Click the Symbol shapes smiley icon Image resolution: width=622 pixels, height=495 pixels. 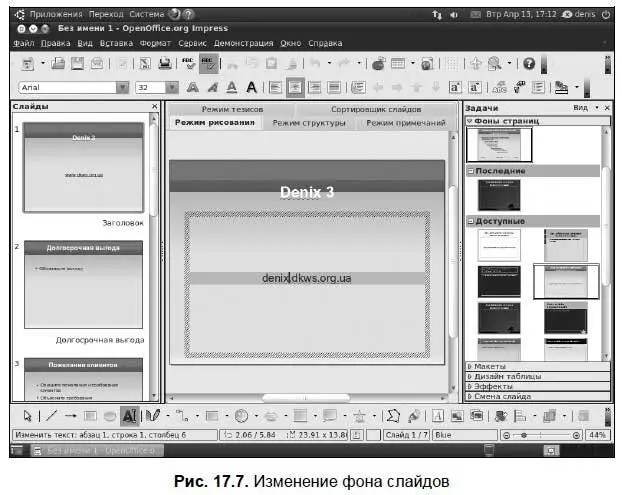click(x=241, y=416)
